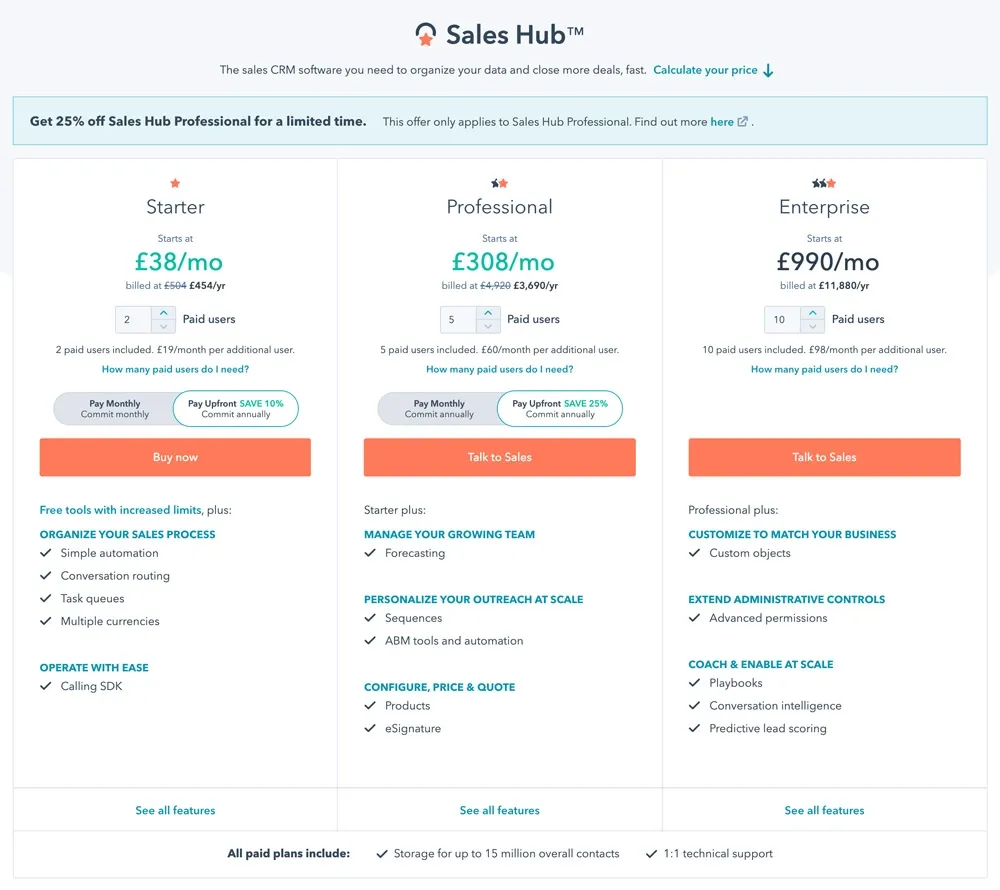Click the Enterprise plan stars icon
Screen dimensions: 1000x890
click(x=824, y=183)
